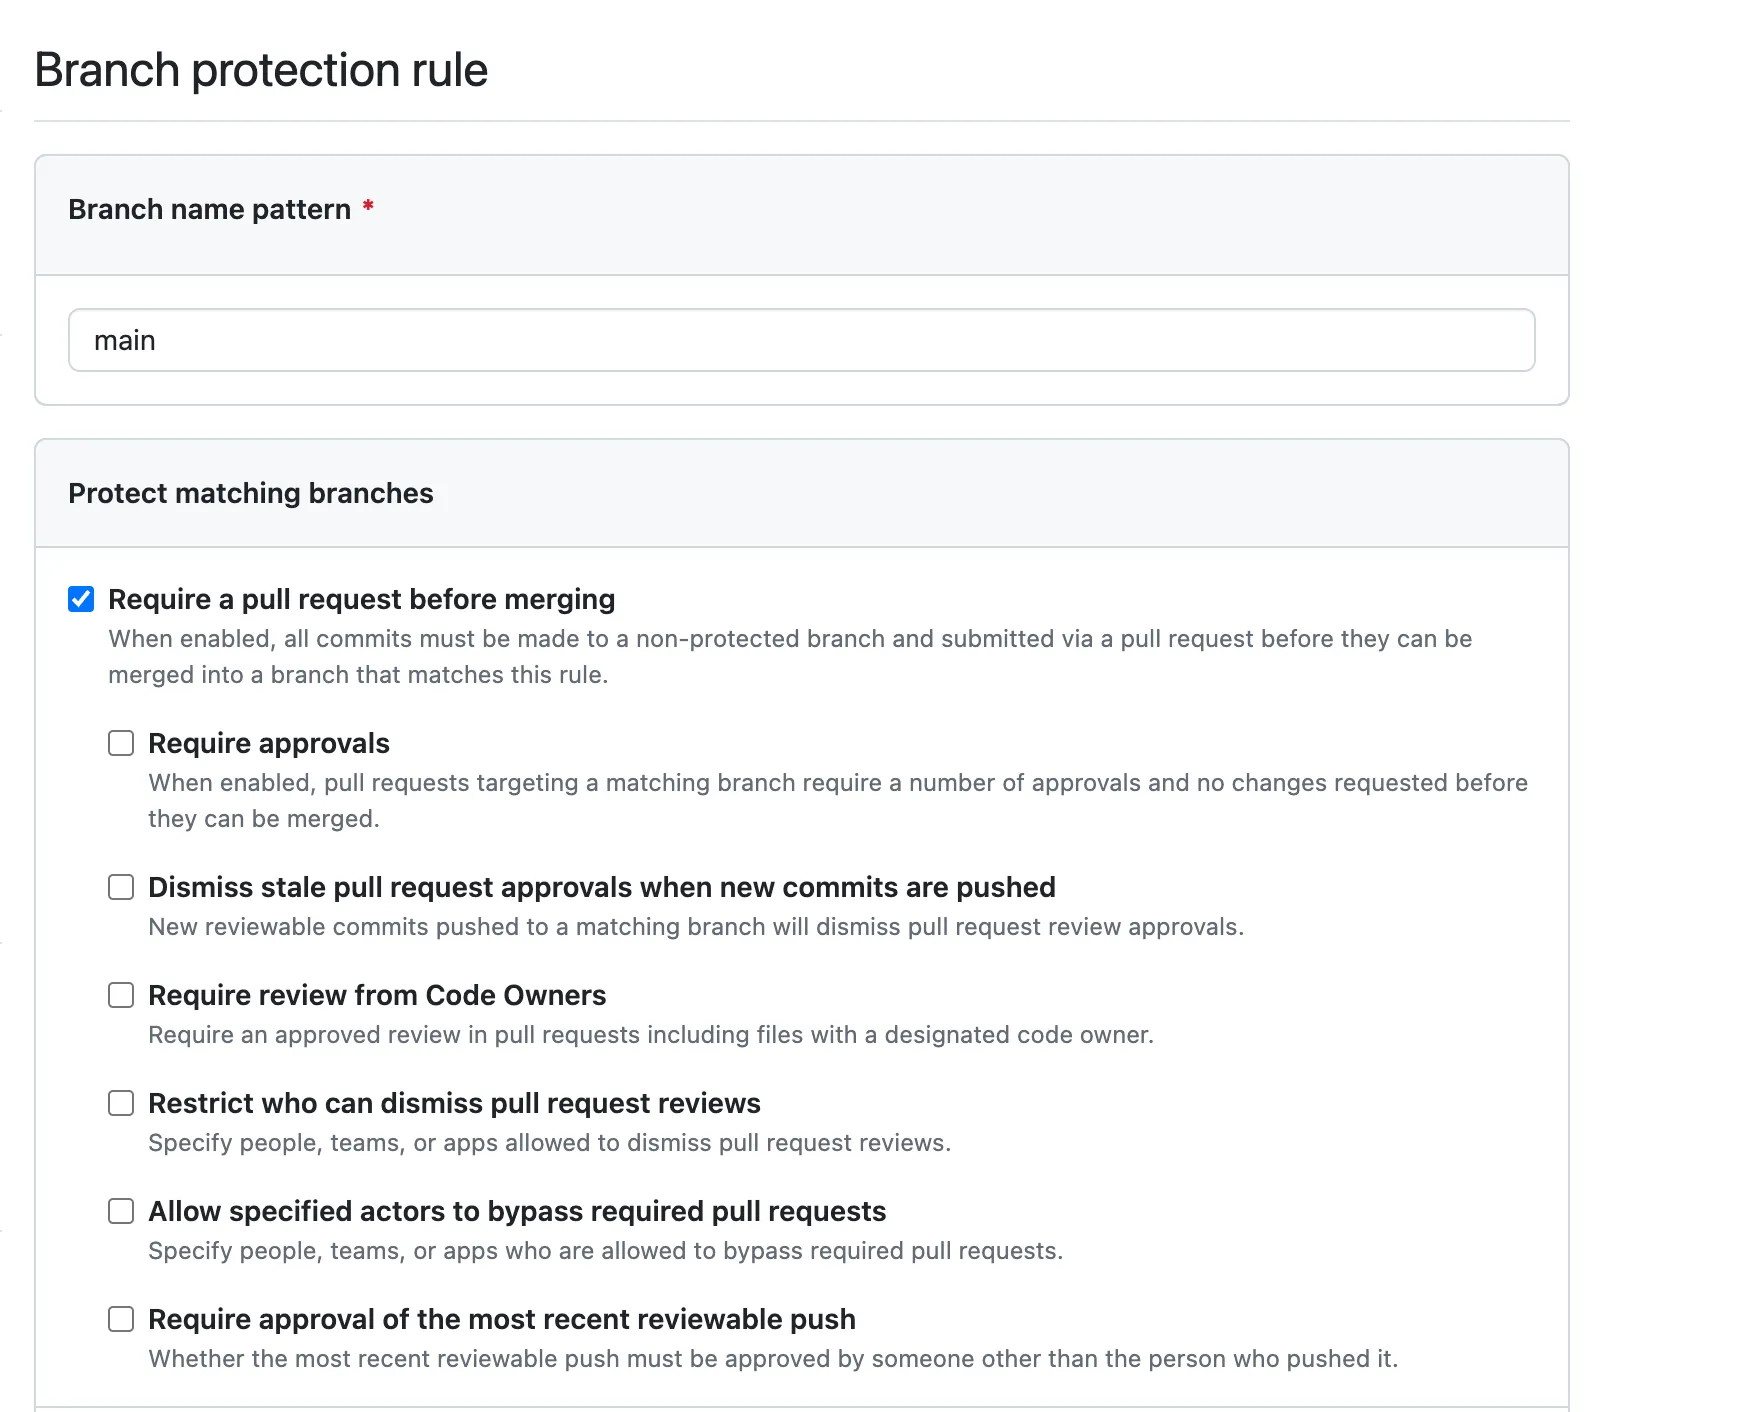Viewport: 1754px width, 1412px height.
Task: Click the 'Dismiss stale pull request approvals' label text
Action: (x=601, y=887)
